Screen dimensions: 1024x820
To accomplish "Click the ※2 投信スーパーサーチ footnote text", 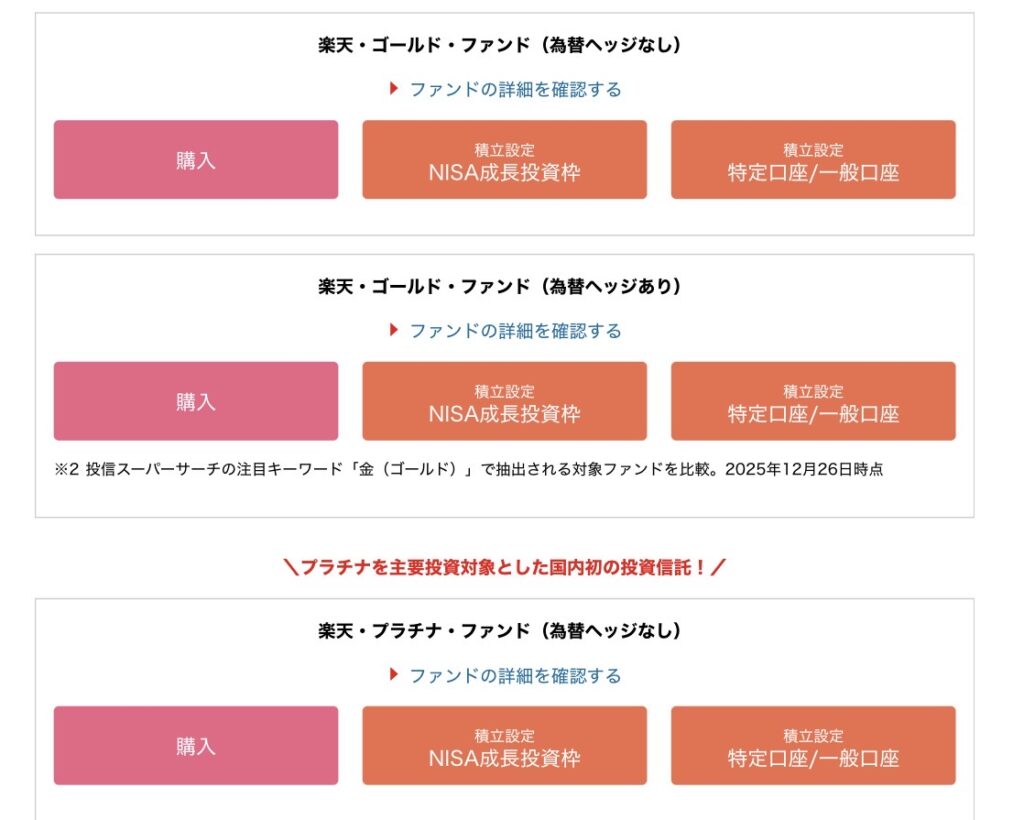I will (x=469, y=469).
